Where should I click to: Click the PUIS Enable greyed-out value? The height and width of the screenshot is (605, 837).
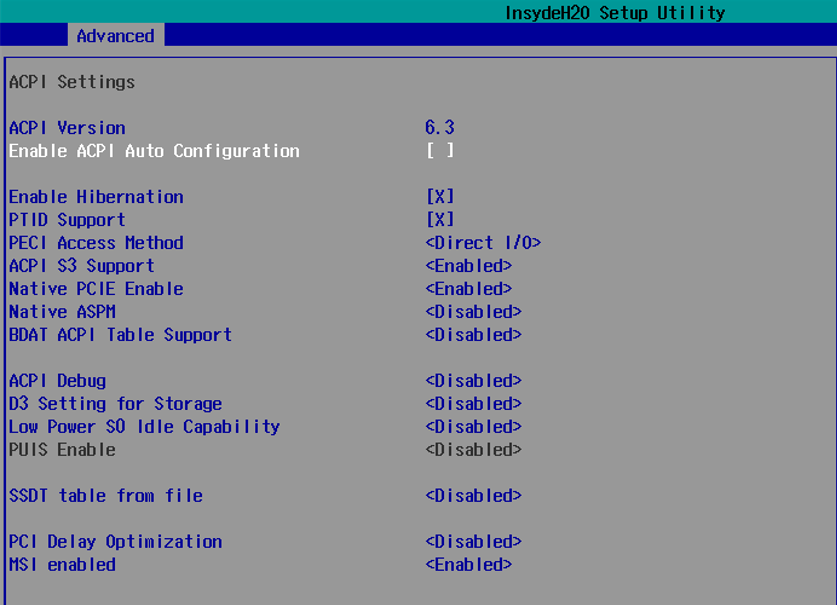473,450
